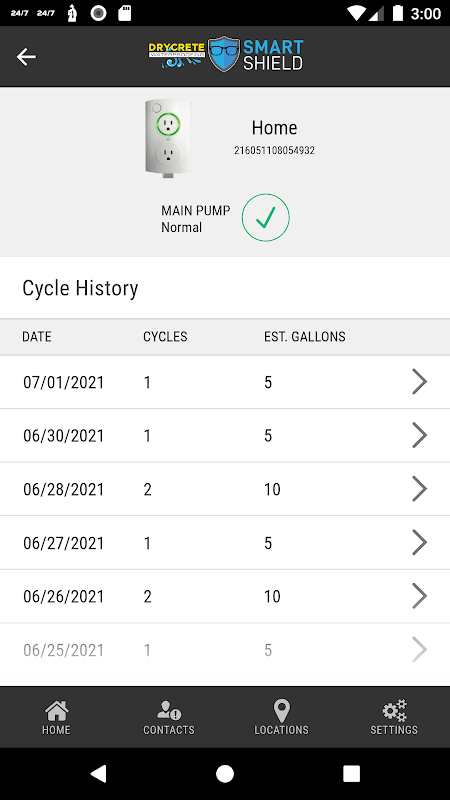Image resolution: width=450 pixels, height=800 pixels.
Task: Tap Android recent apps square button
Action: (x=352, y=774)
